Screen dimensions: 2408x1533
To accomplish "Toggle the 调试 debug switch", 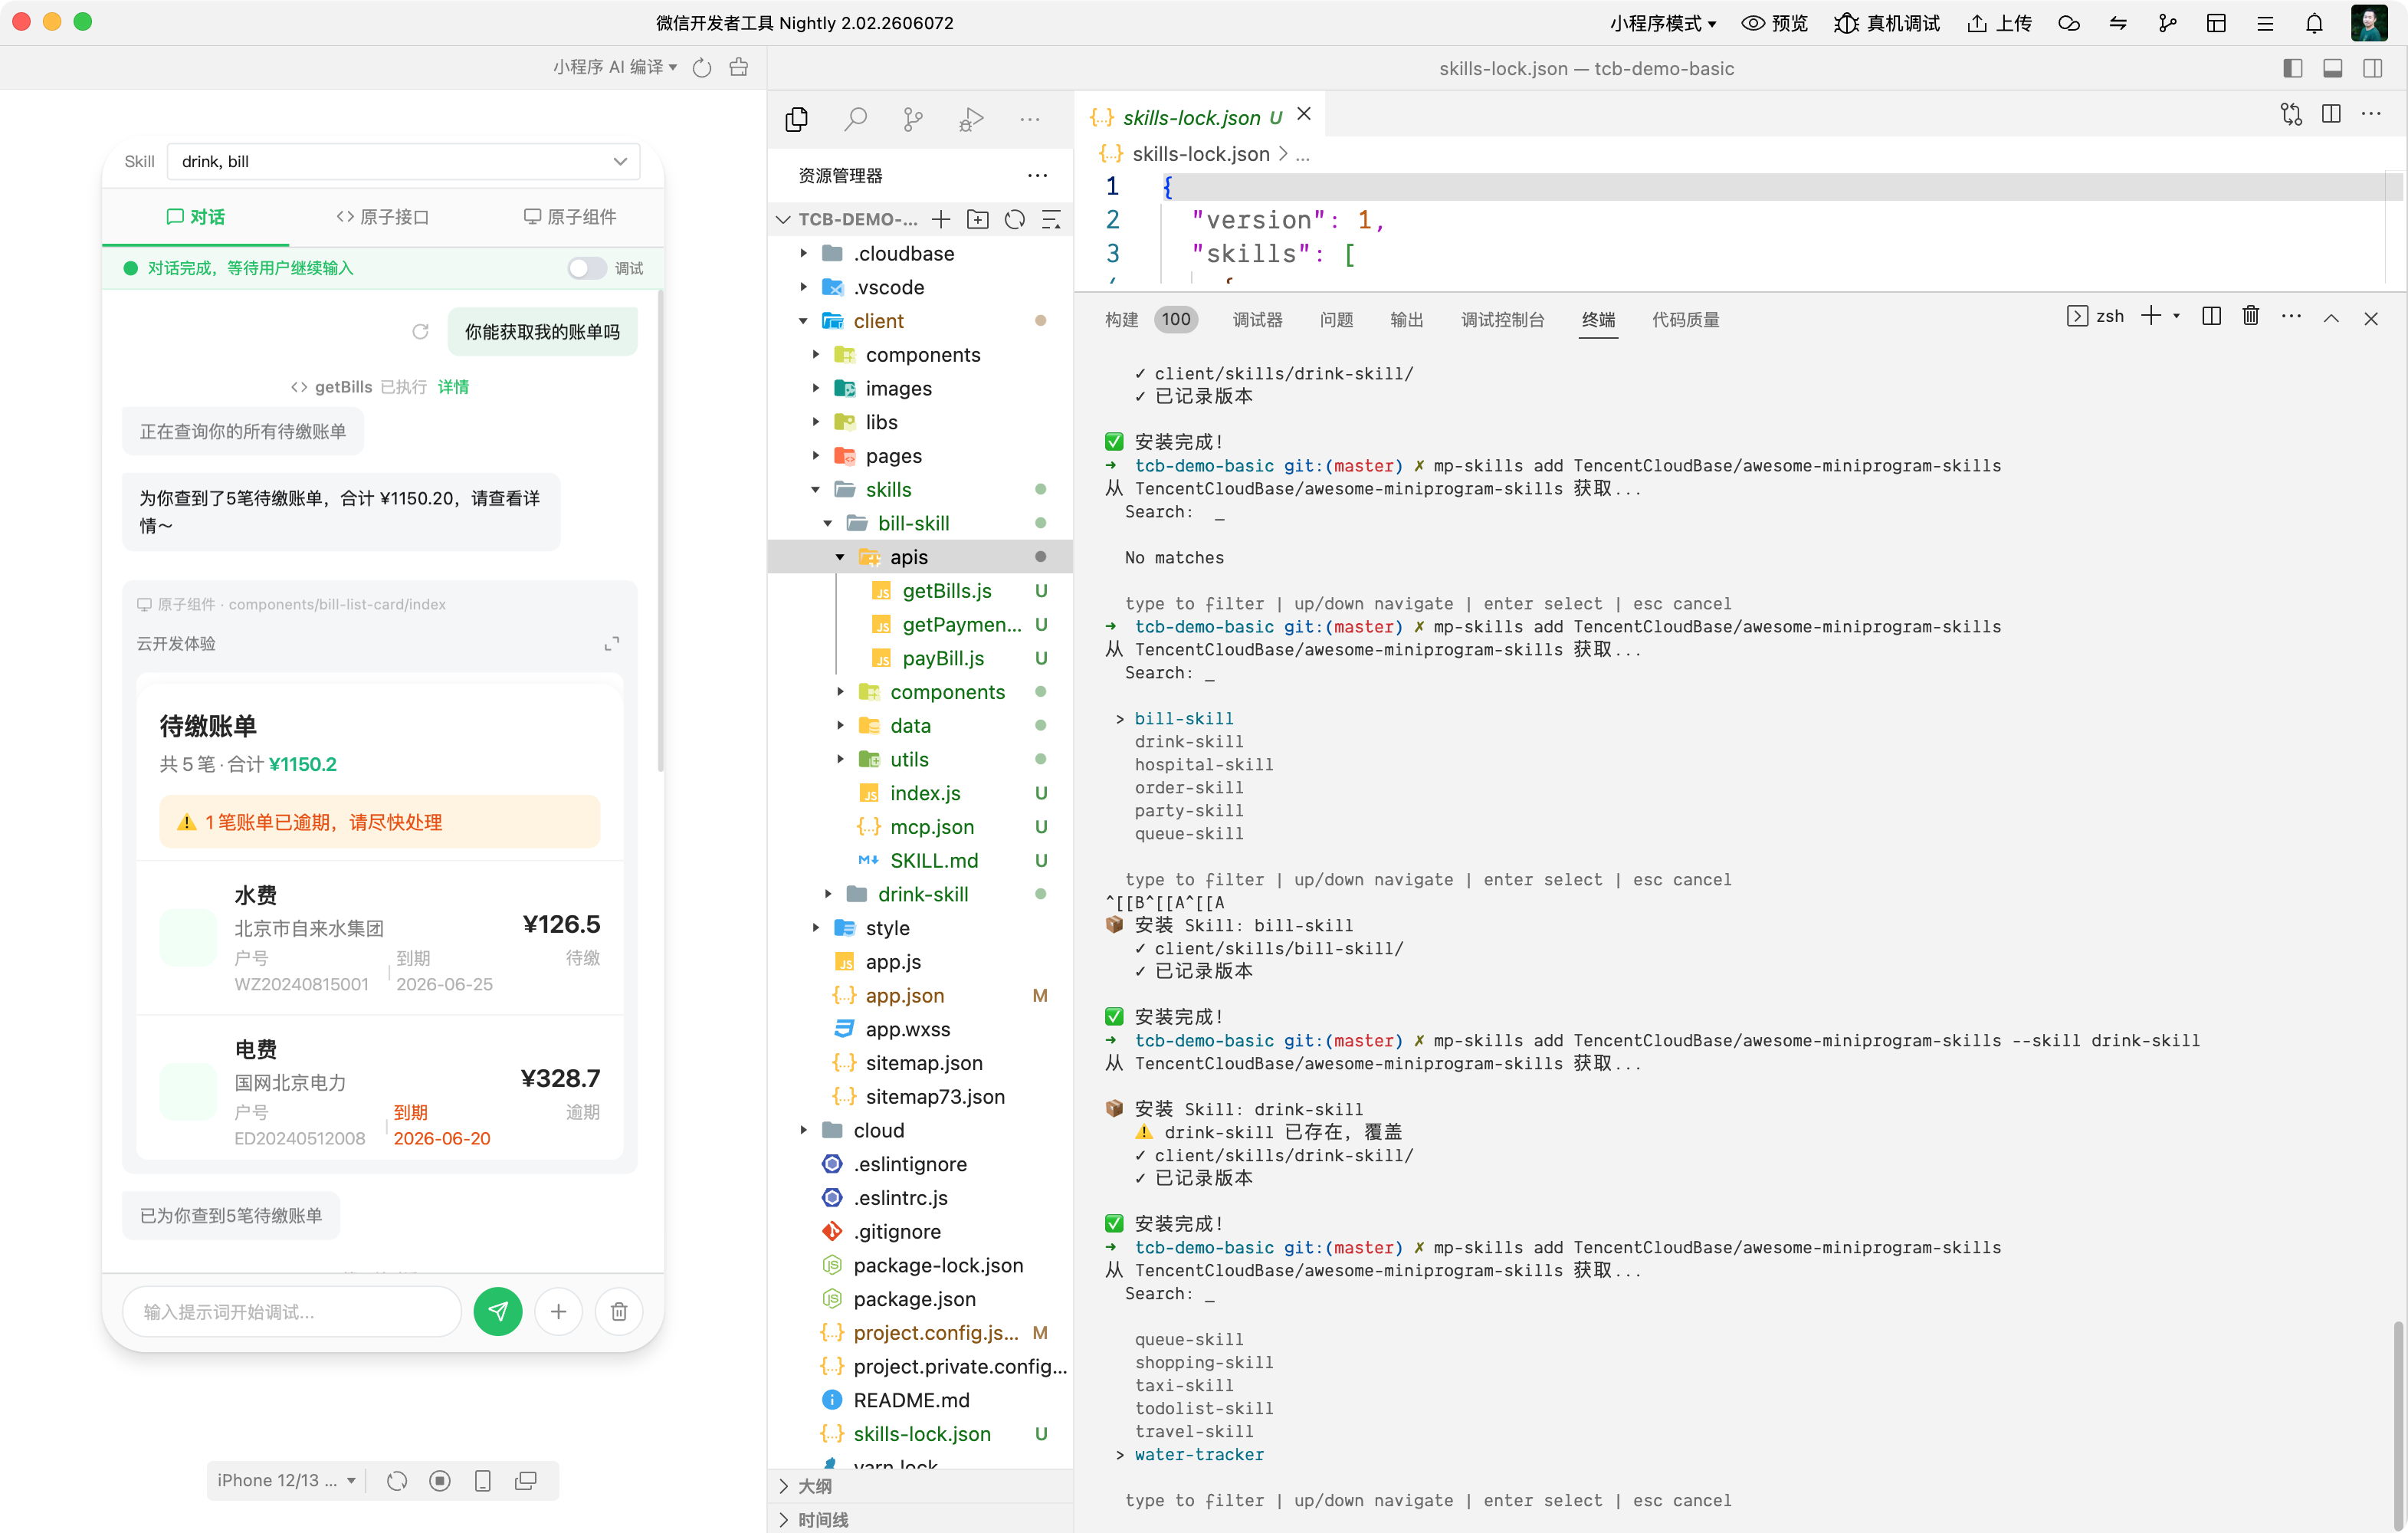I will point(586,268).
